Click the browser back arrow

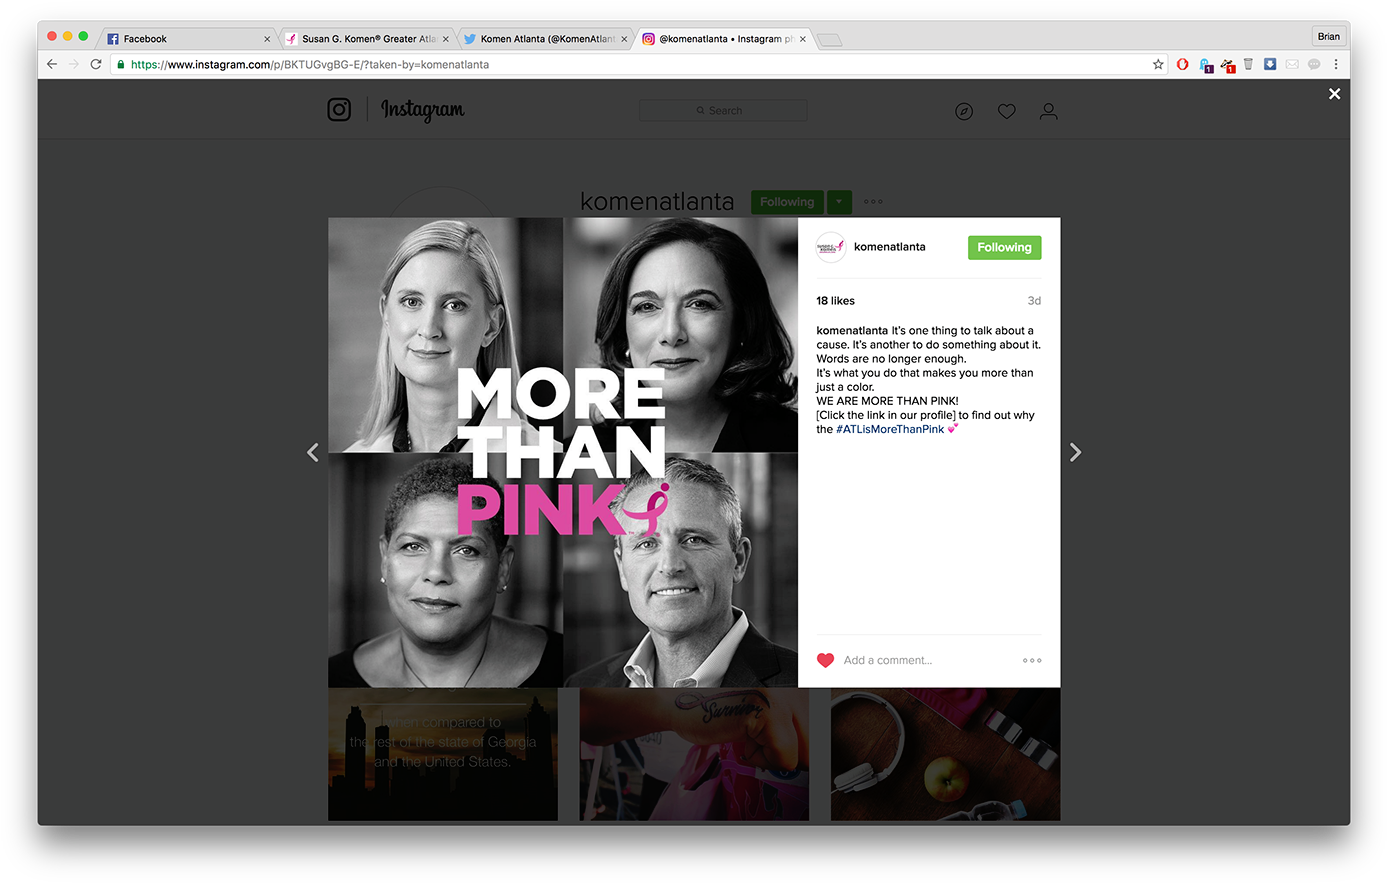(x=52, y=64)
